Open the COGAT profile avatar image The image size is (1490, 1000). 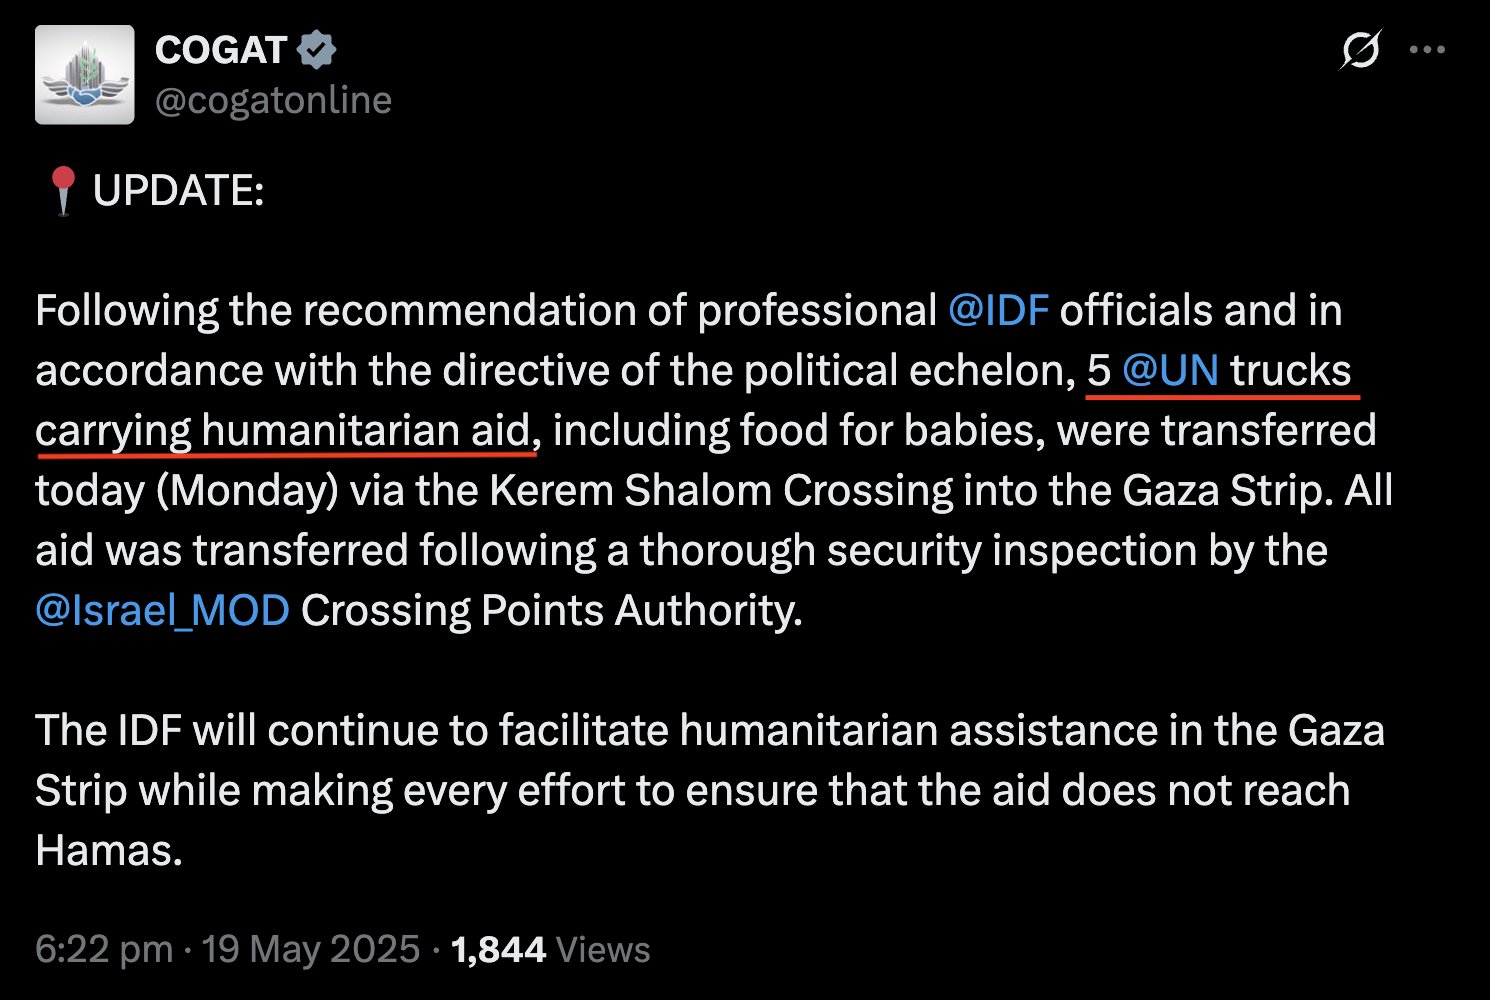click(x=85, y=75)
